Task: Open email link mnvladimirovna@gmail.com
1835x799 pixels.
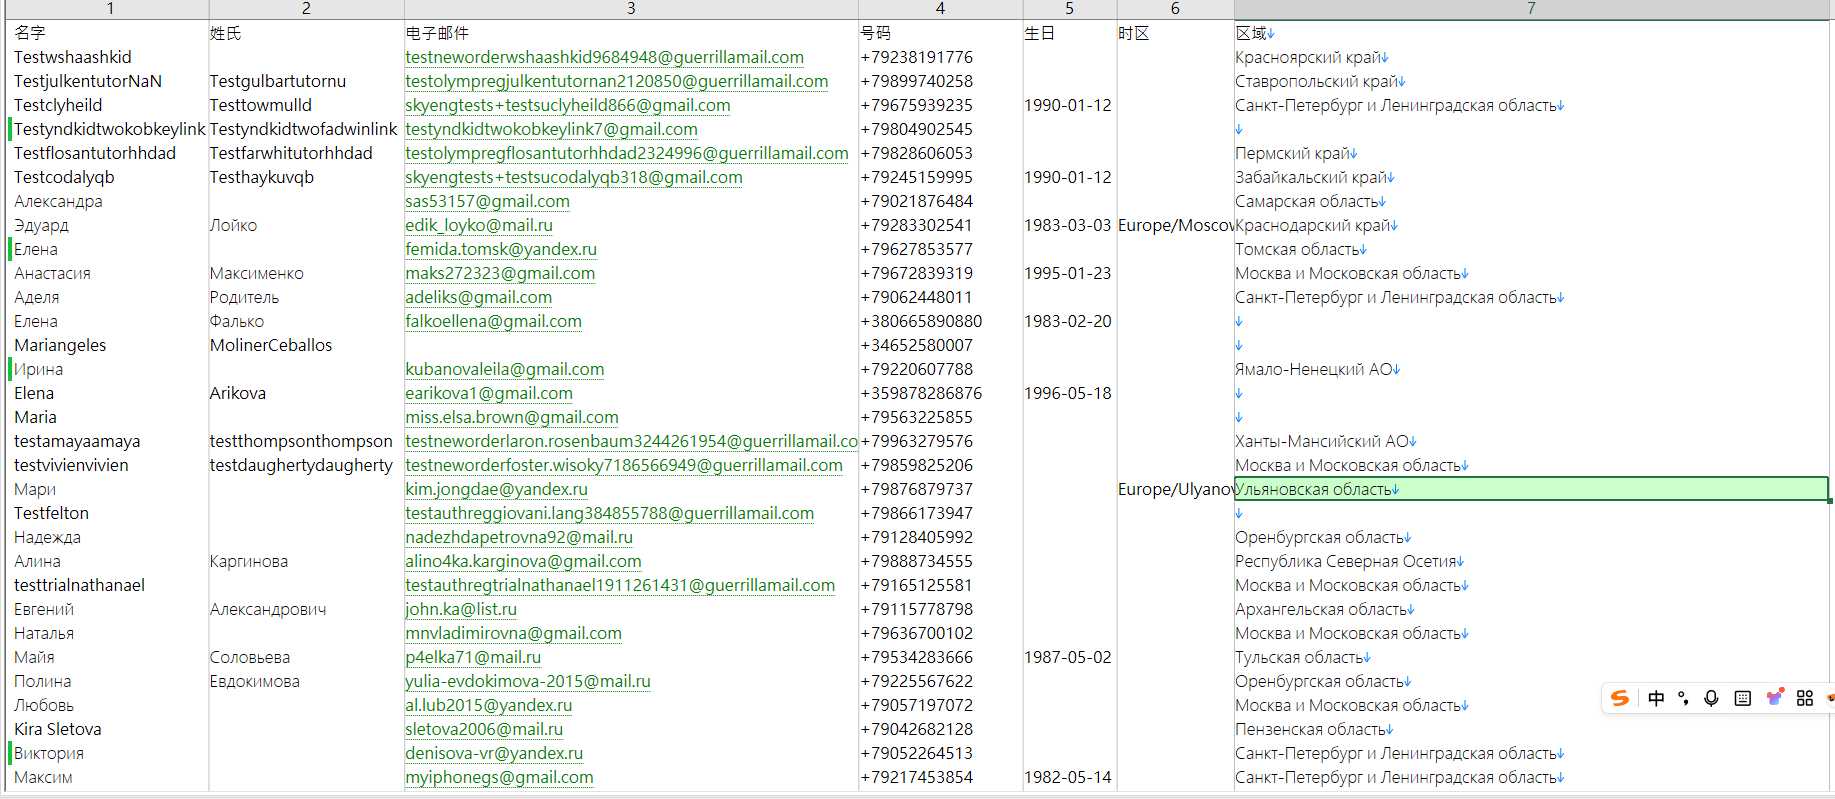Action: tap(513, 633)
